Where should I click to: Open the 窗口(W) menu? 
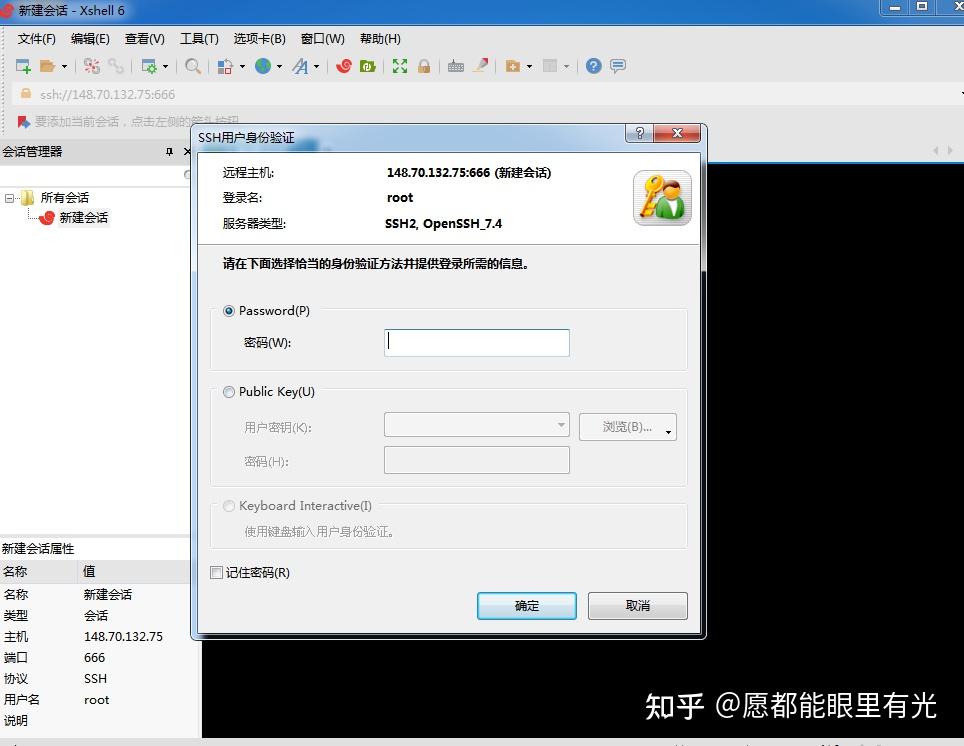tap(323, 39)
